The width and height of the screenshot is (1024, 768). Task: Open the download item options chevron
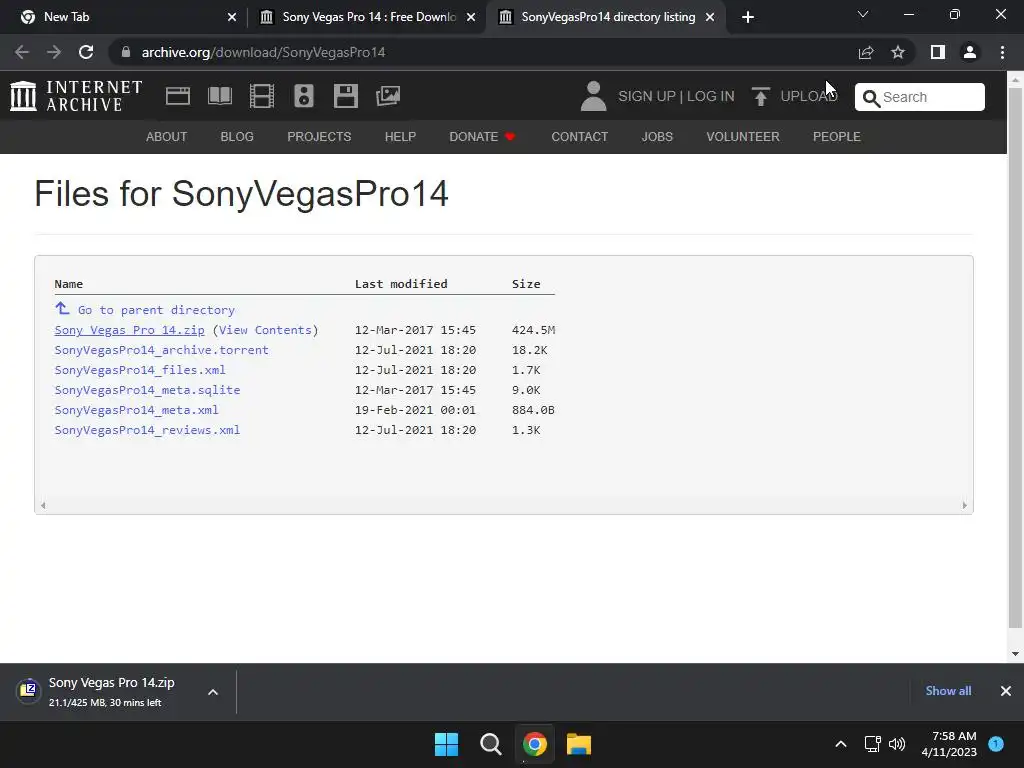pos(213,692)
